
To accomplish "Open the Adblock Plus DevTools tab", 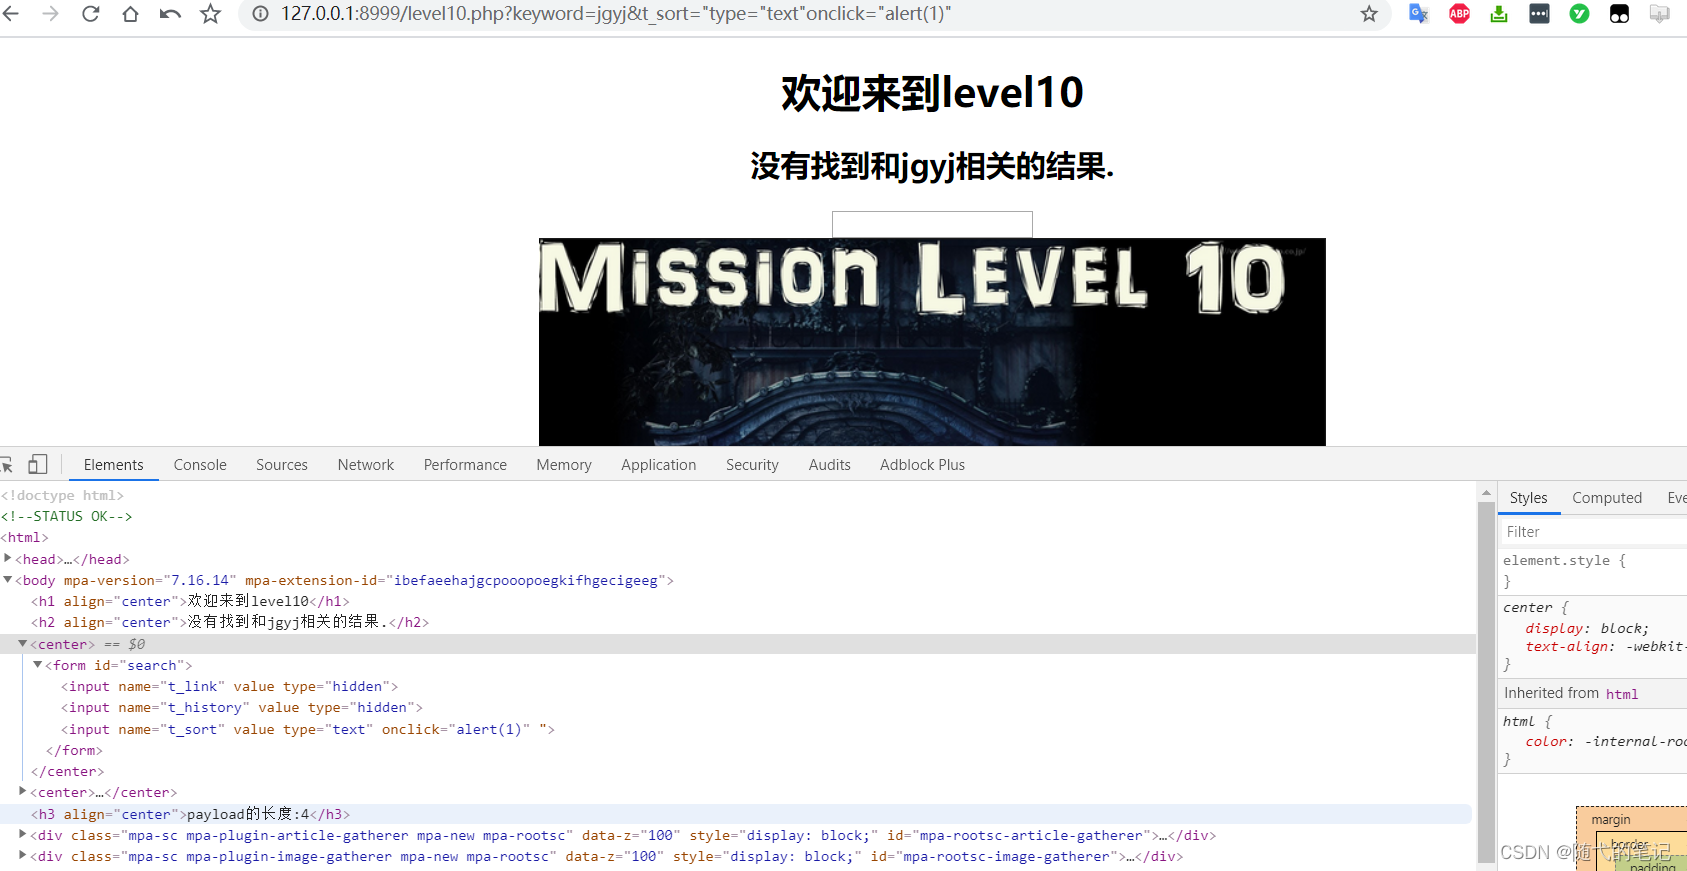I will (x=922, y=465).
